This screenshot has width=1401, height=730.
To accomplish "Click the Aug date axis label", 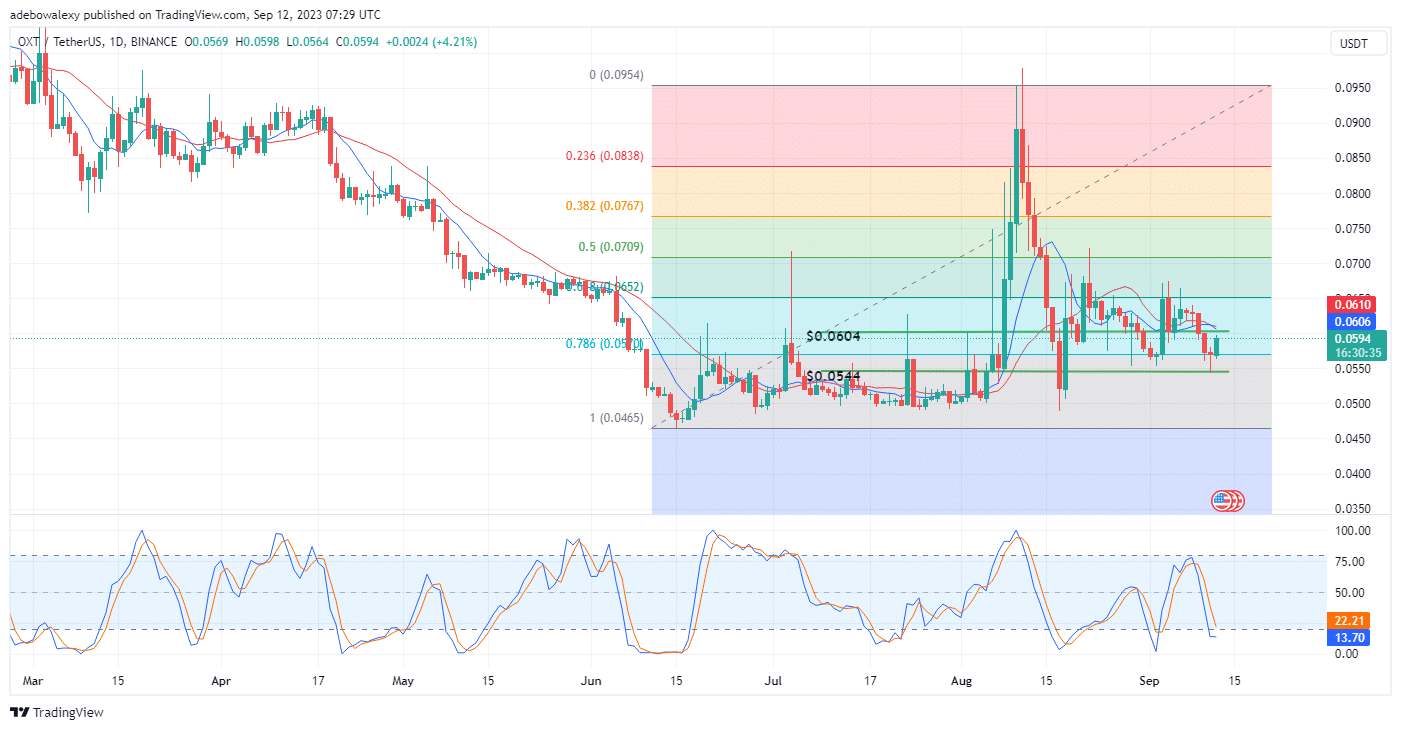I will pos(961,680).
